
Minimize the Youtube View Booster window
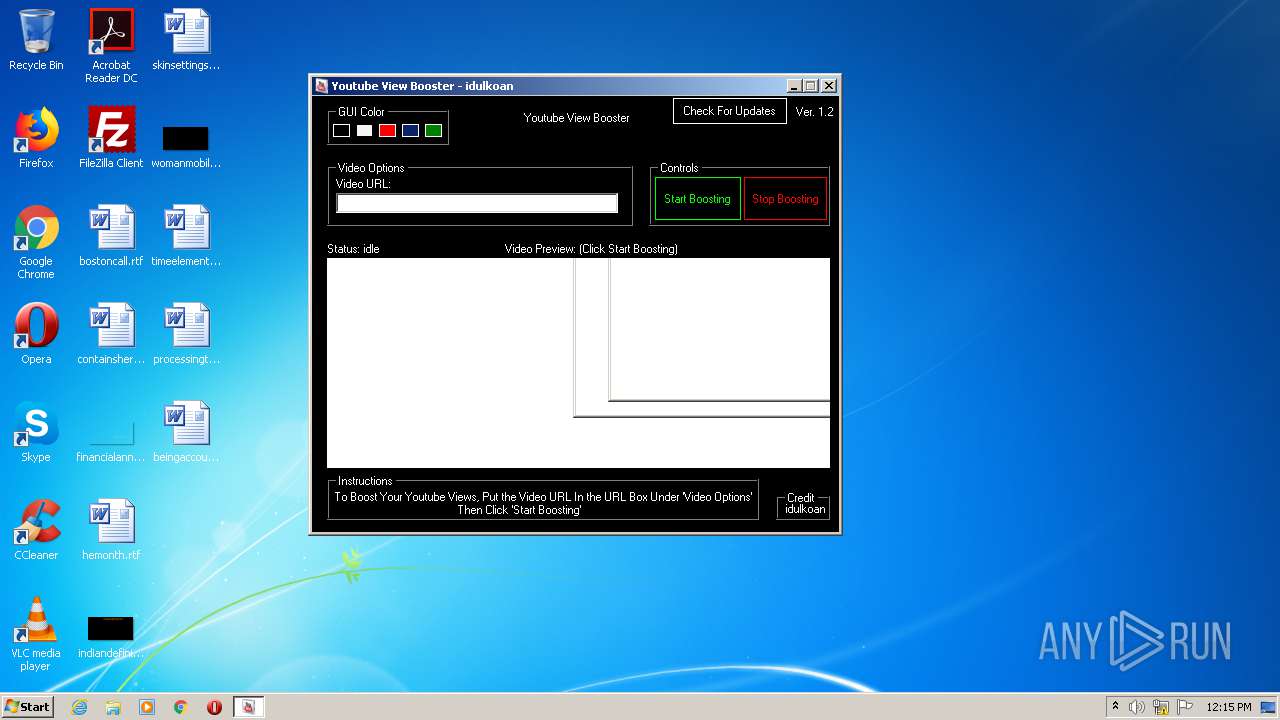point(795,86)
